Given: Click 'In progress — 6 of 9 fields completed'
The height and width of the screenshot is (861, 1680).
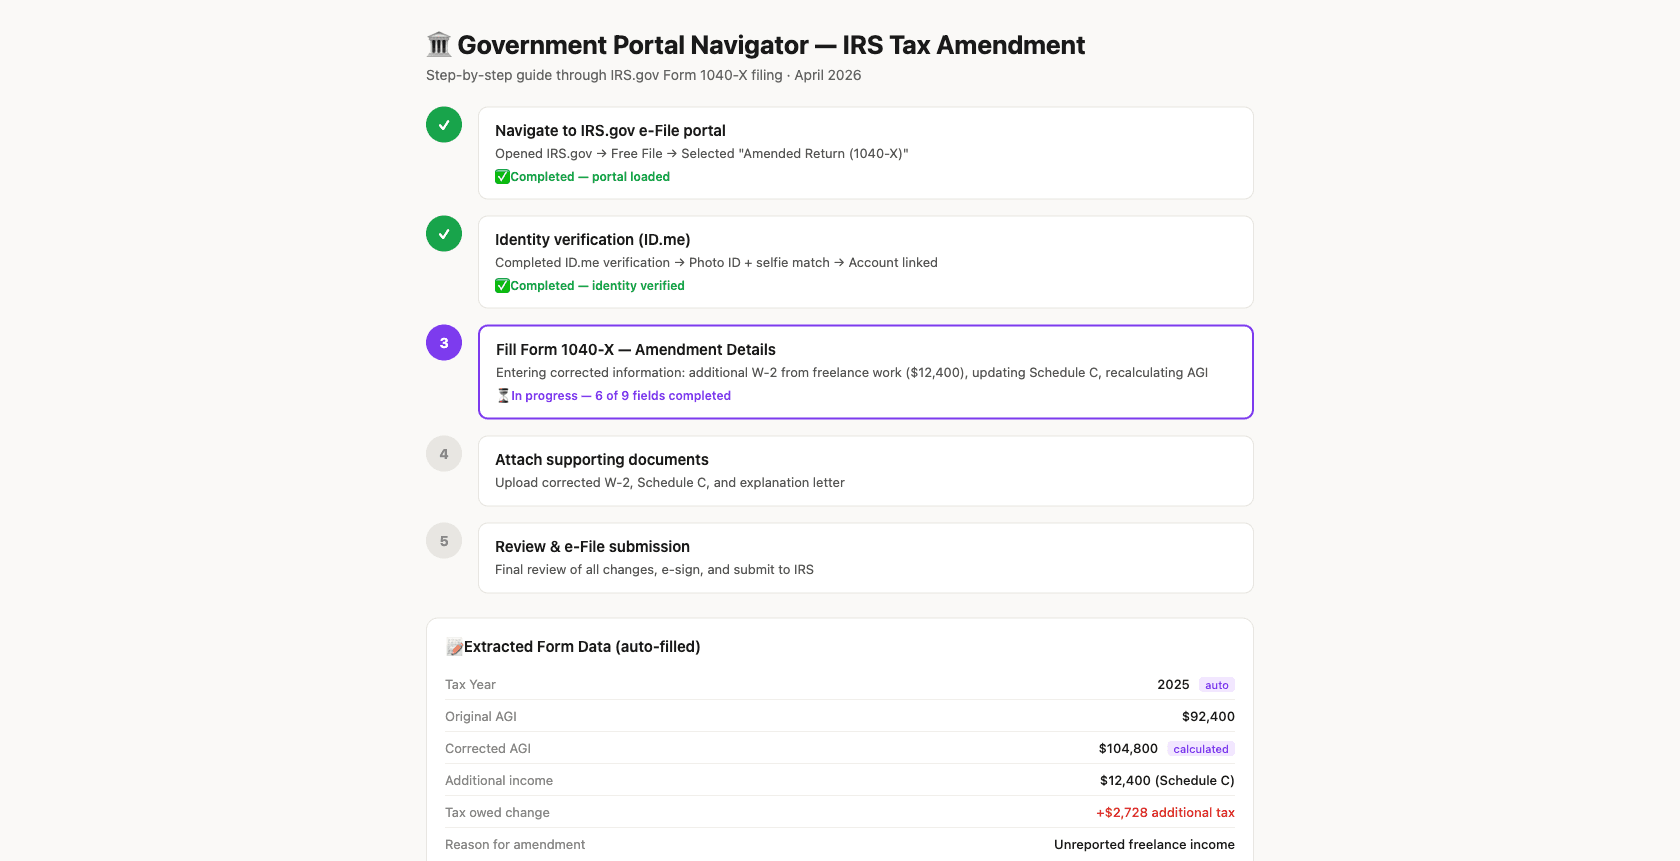Looking at the screenshot, I should [621, 396].
